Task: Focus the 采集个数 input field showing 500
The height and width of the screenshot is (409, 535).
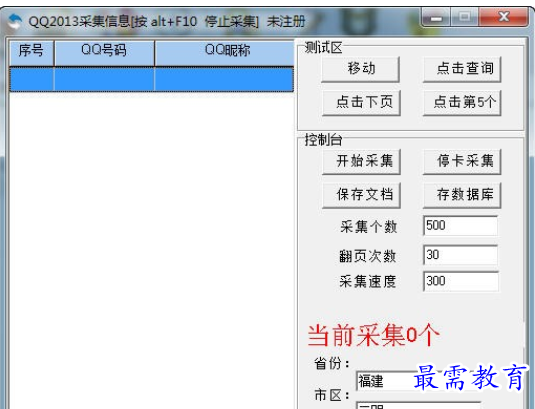Action: point(461,225)
